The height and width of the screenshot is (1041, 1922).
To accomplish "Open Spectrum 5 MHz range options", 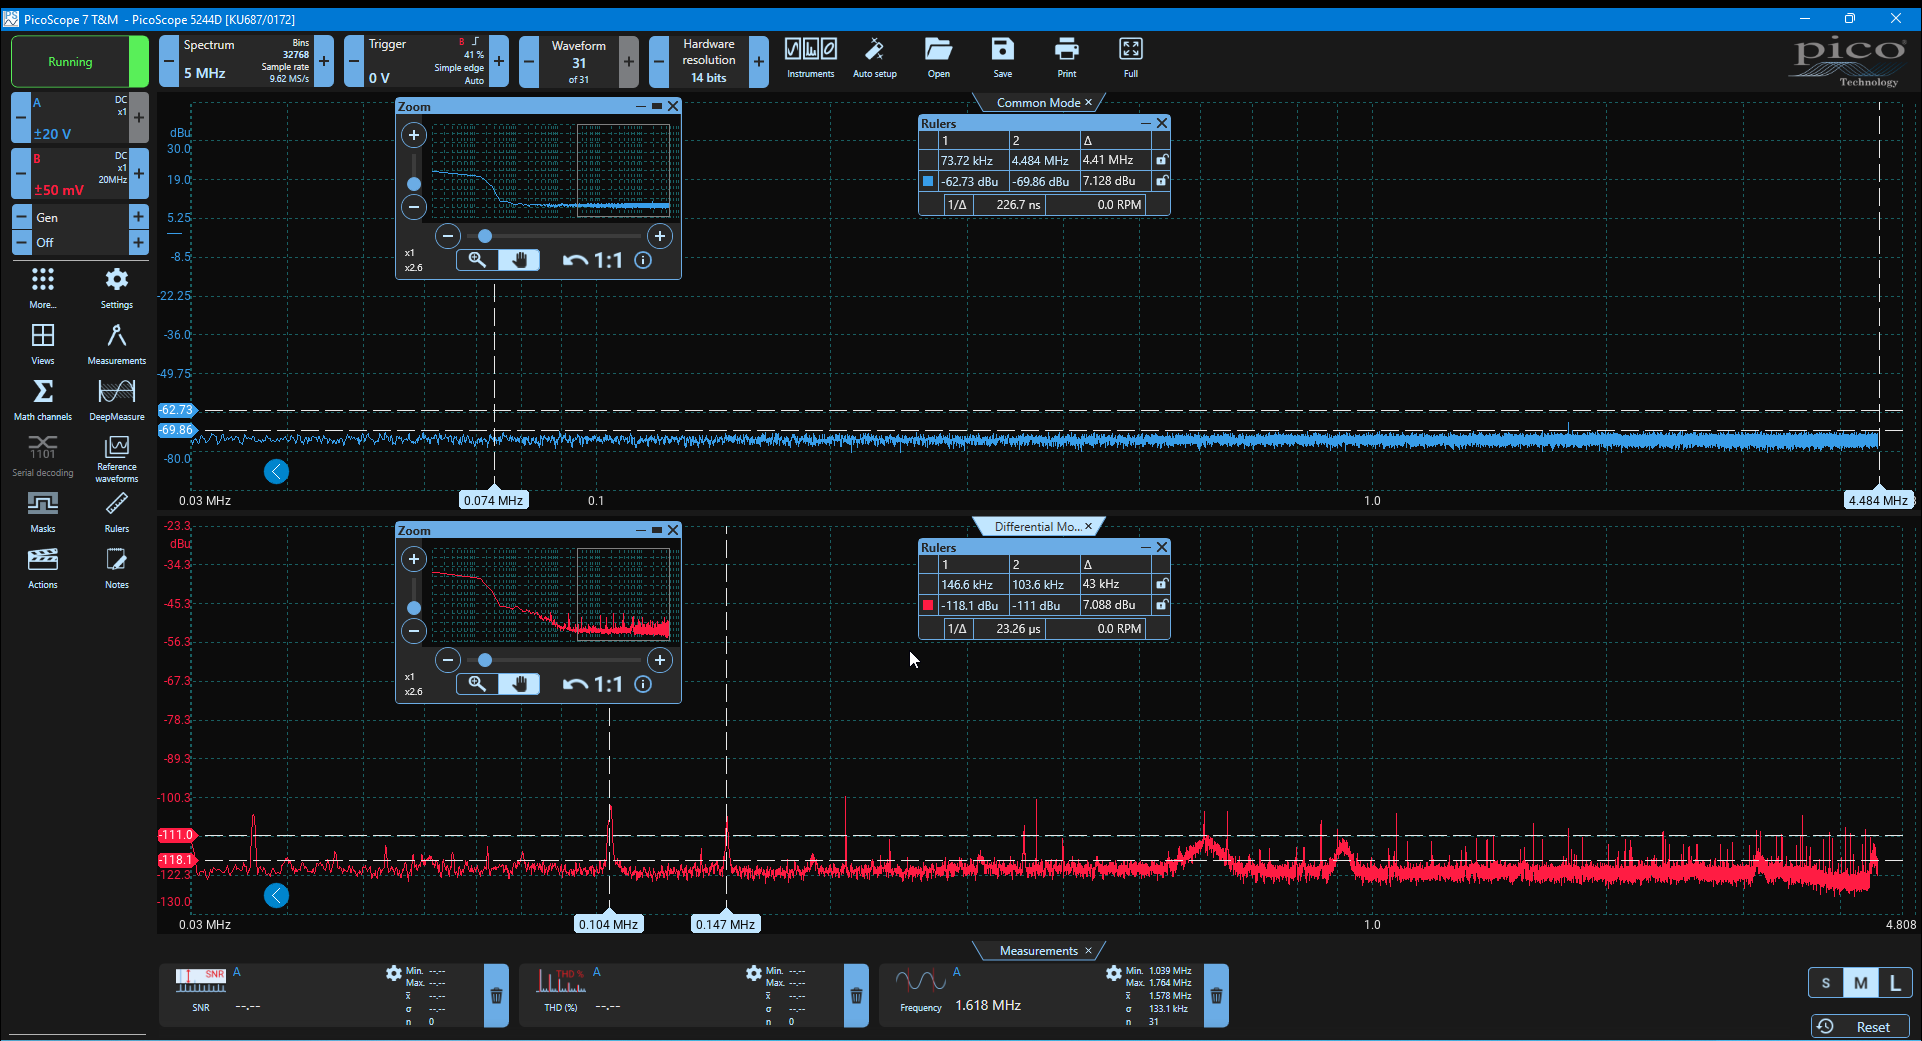I will pyautogui.click(x=246, y=61).
